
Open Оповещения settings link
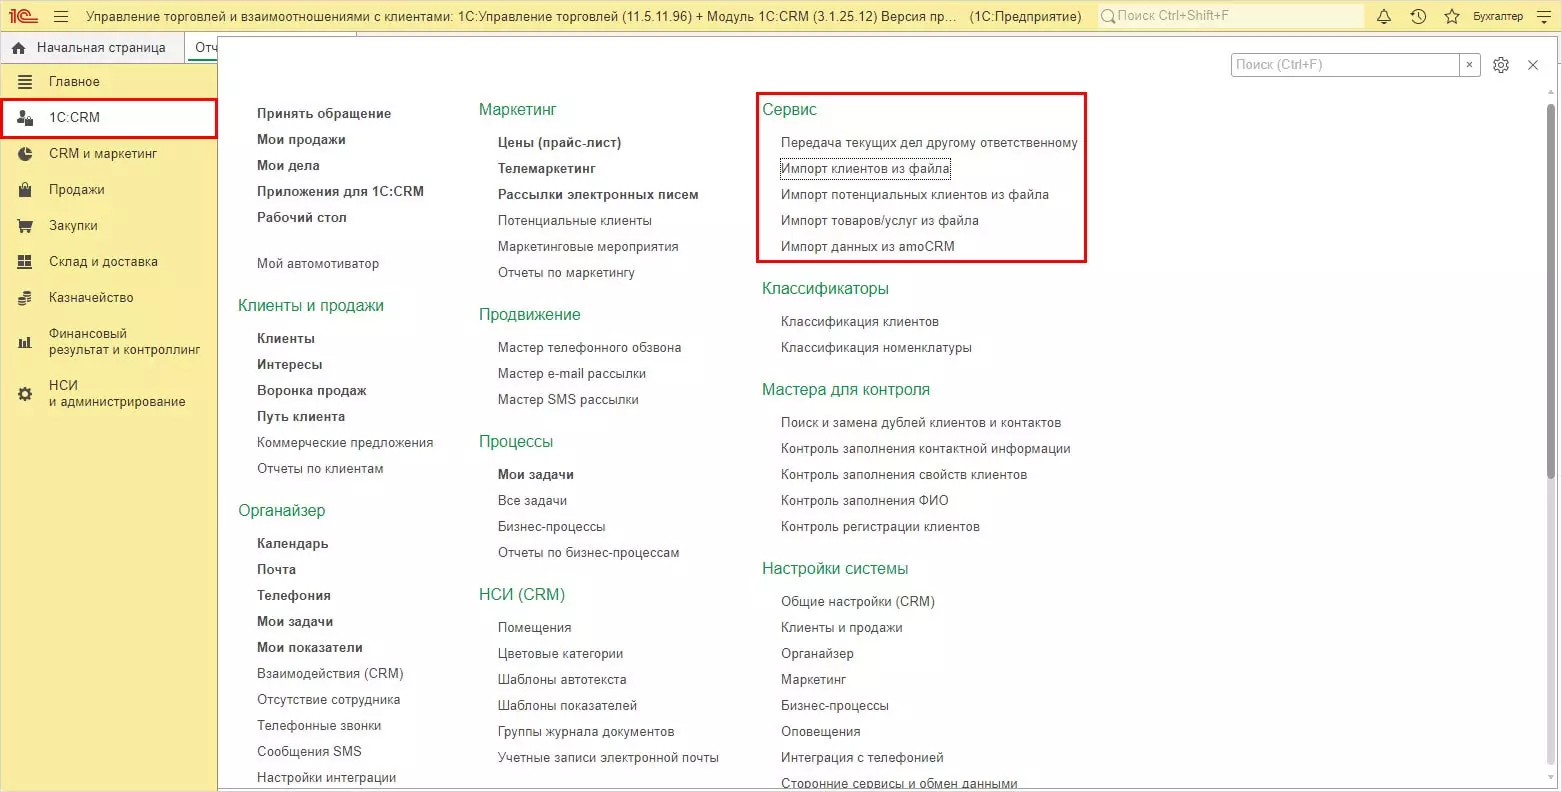(x=821, y=732)
